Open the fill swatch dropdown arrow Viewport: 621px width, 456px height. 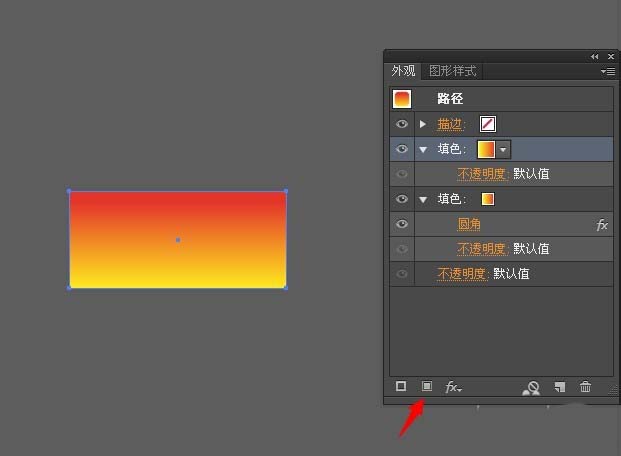tap(503, 149)
